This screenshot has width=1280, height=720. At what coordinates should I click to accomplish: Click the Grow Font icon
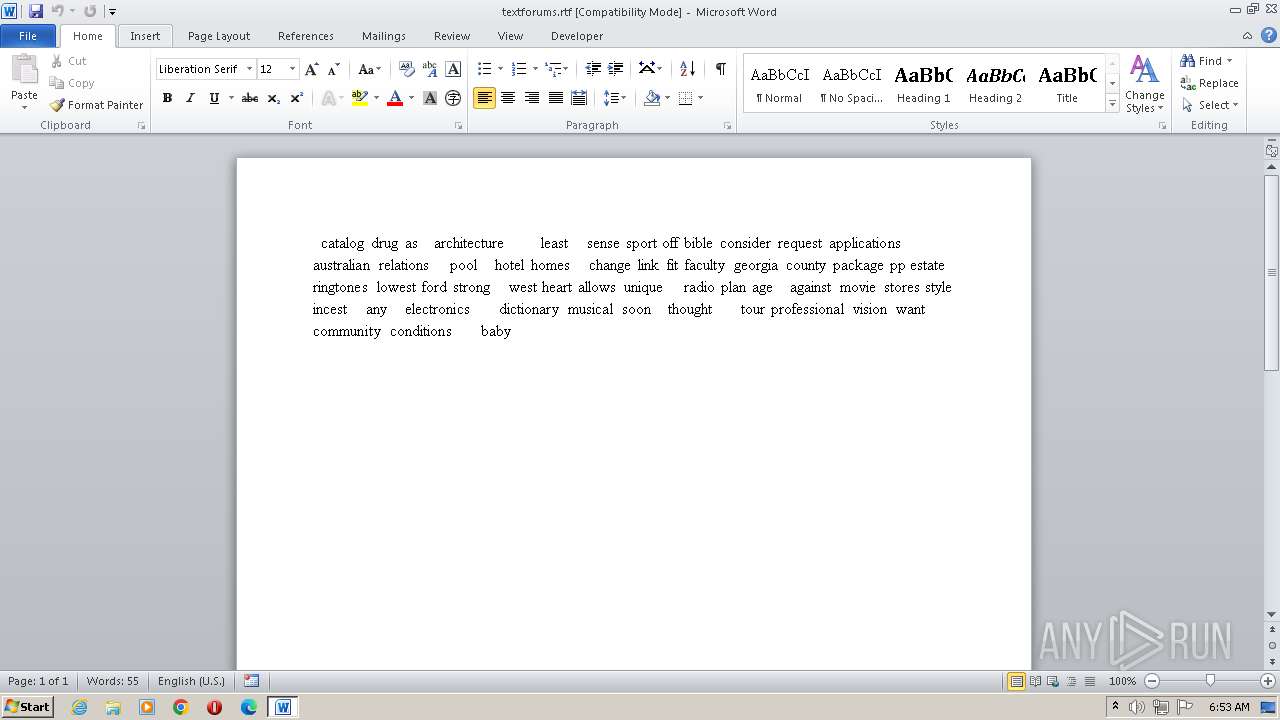tap(311, 69)
